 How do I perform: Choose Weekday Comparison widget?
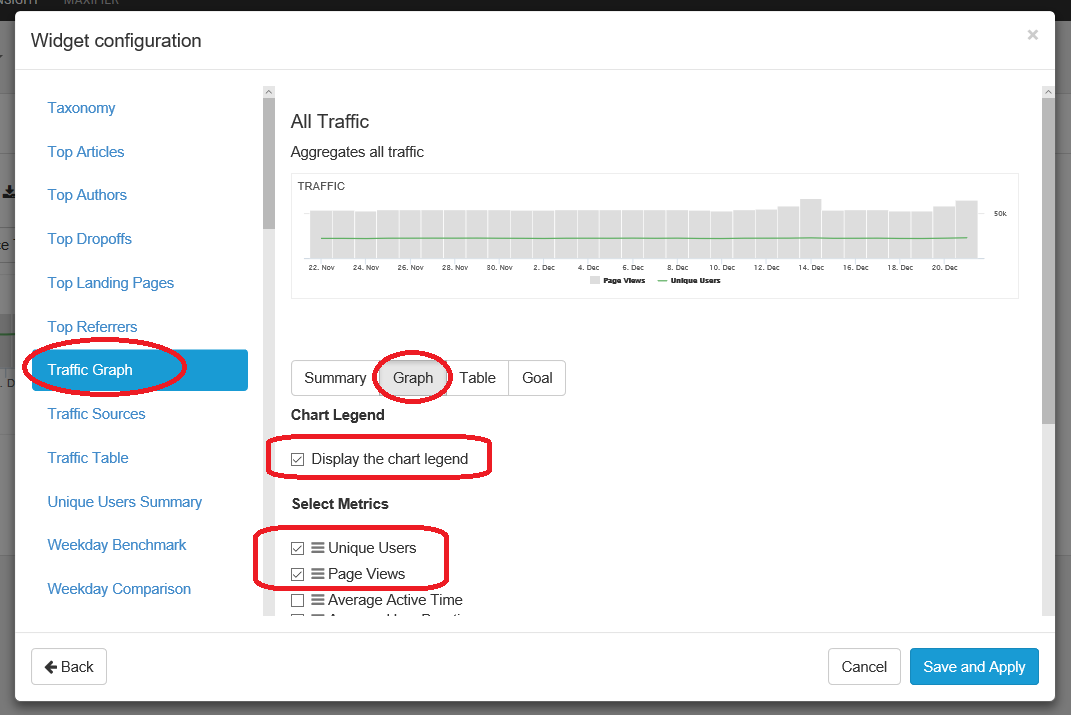point(120,591)
